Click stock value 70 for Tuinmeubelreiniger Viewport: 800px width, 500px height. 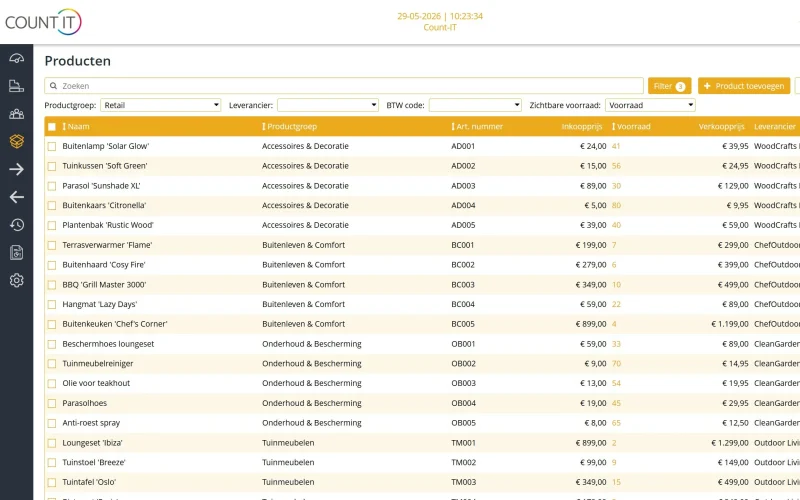point(616,364)
